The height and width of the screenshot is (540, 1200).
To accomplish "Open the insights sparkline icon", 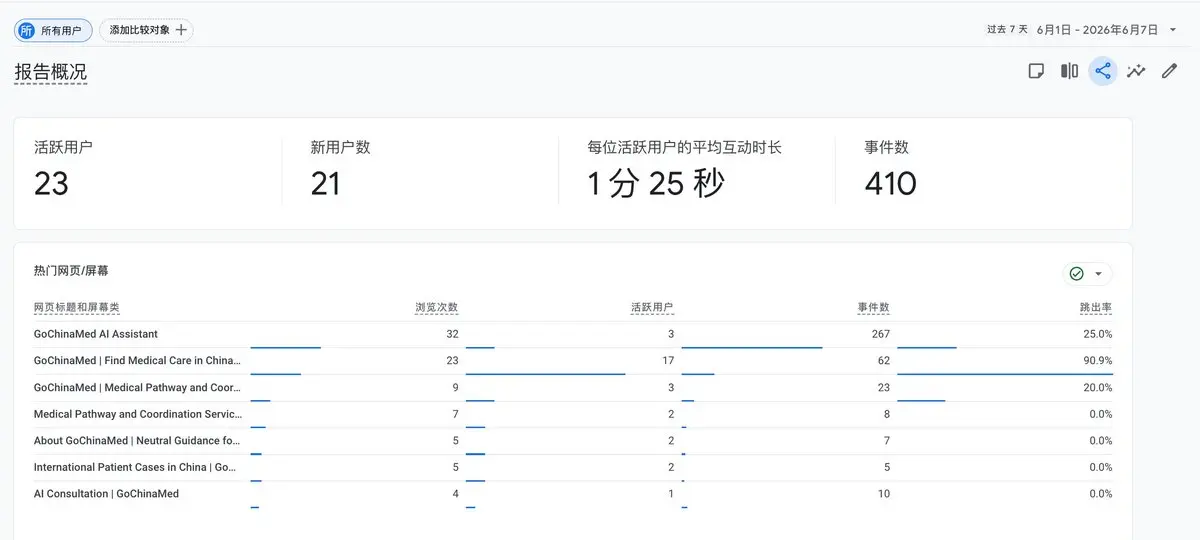I will 1136,71.
